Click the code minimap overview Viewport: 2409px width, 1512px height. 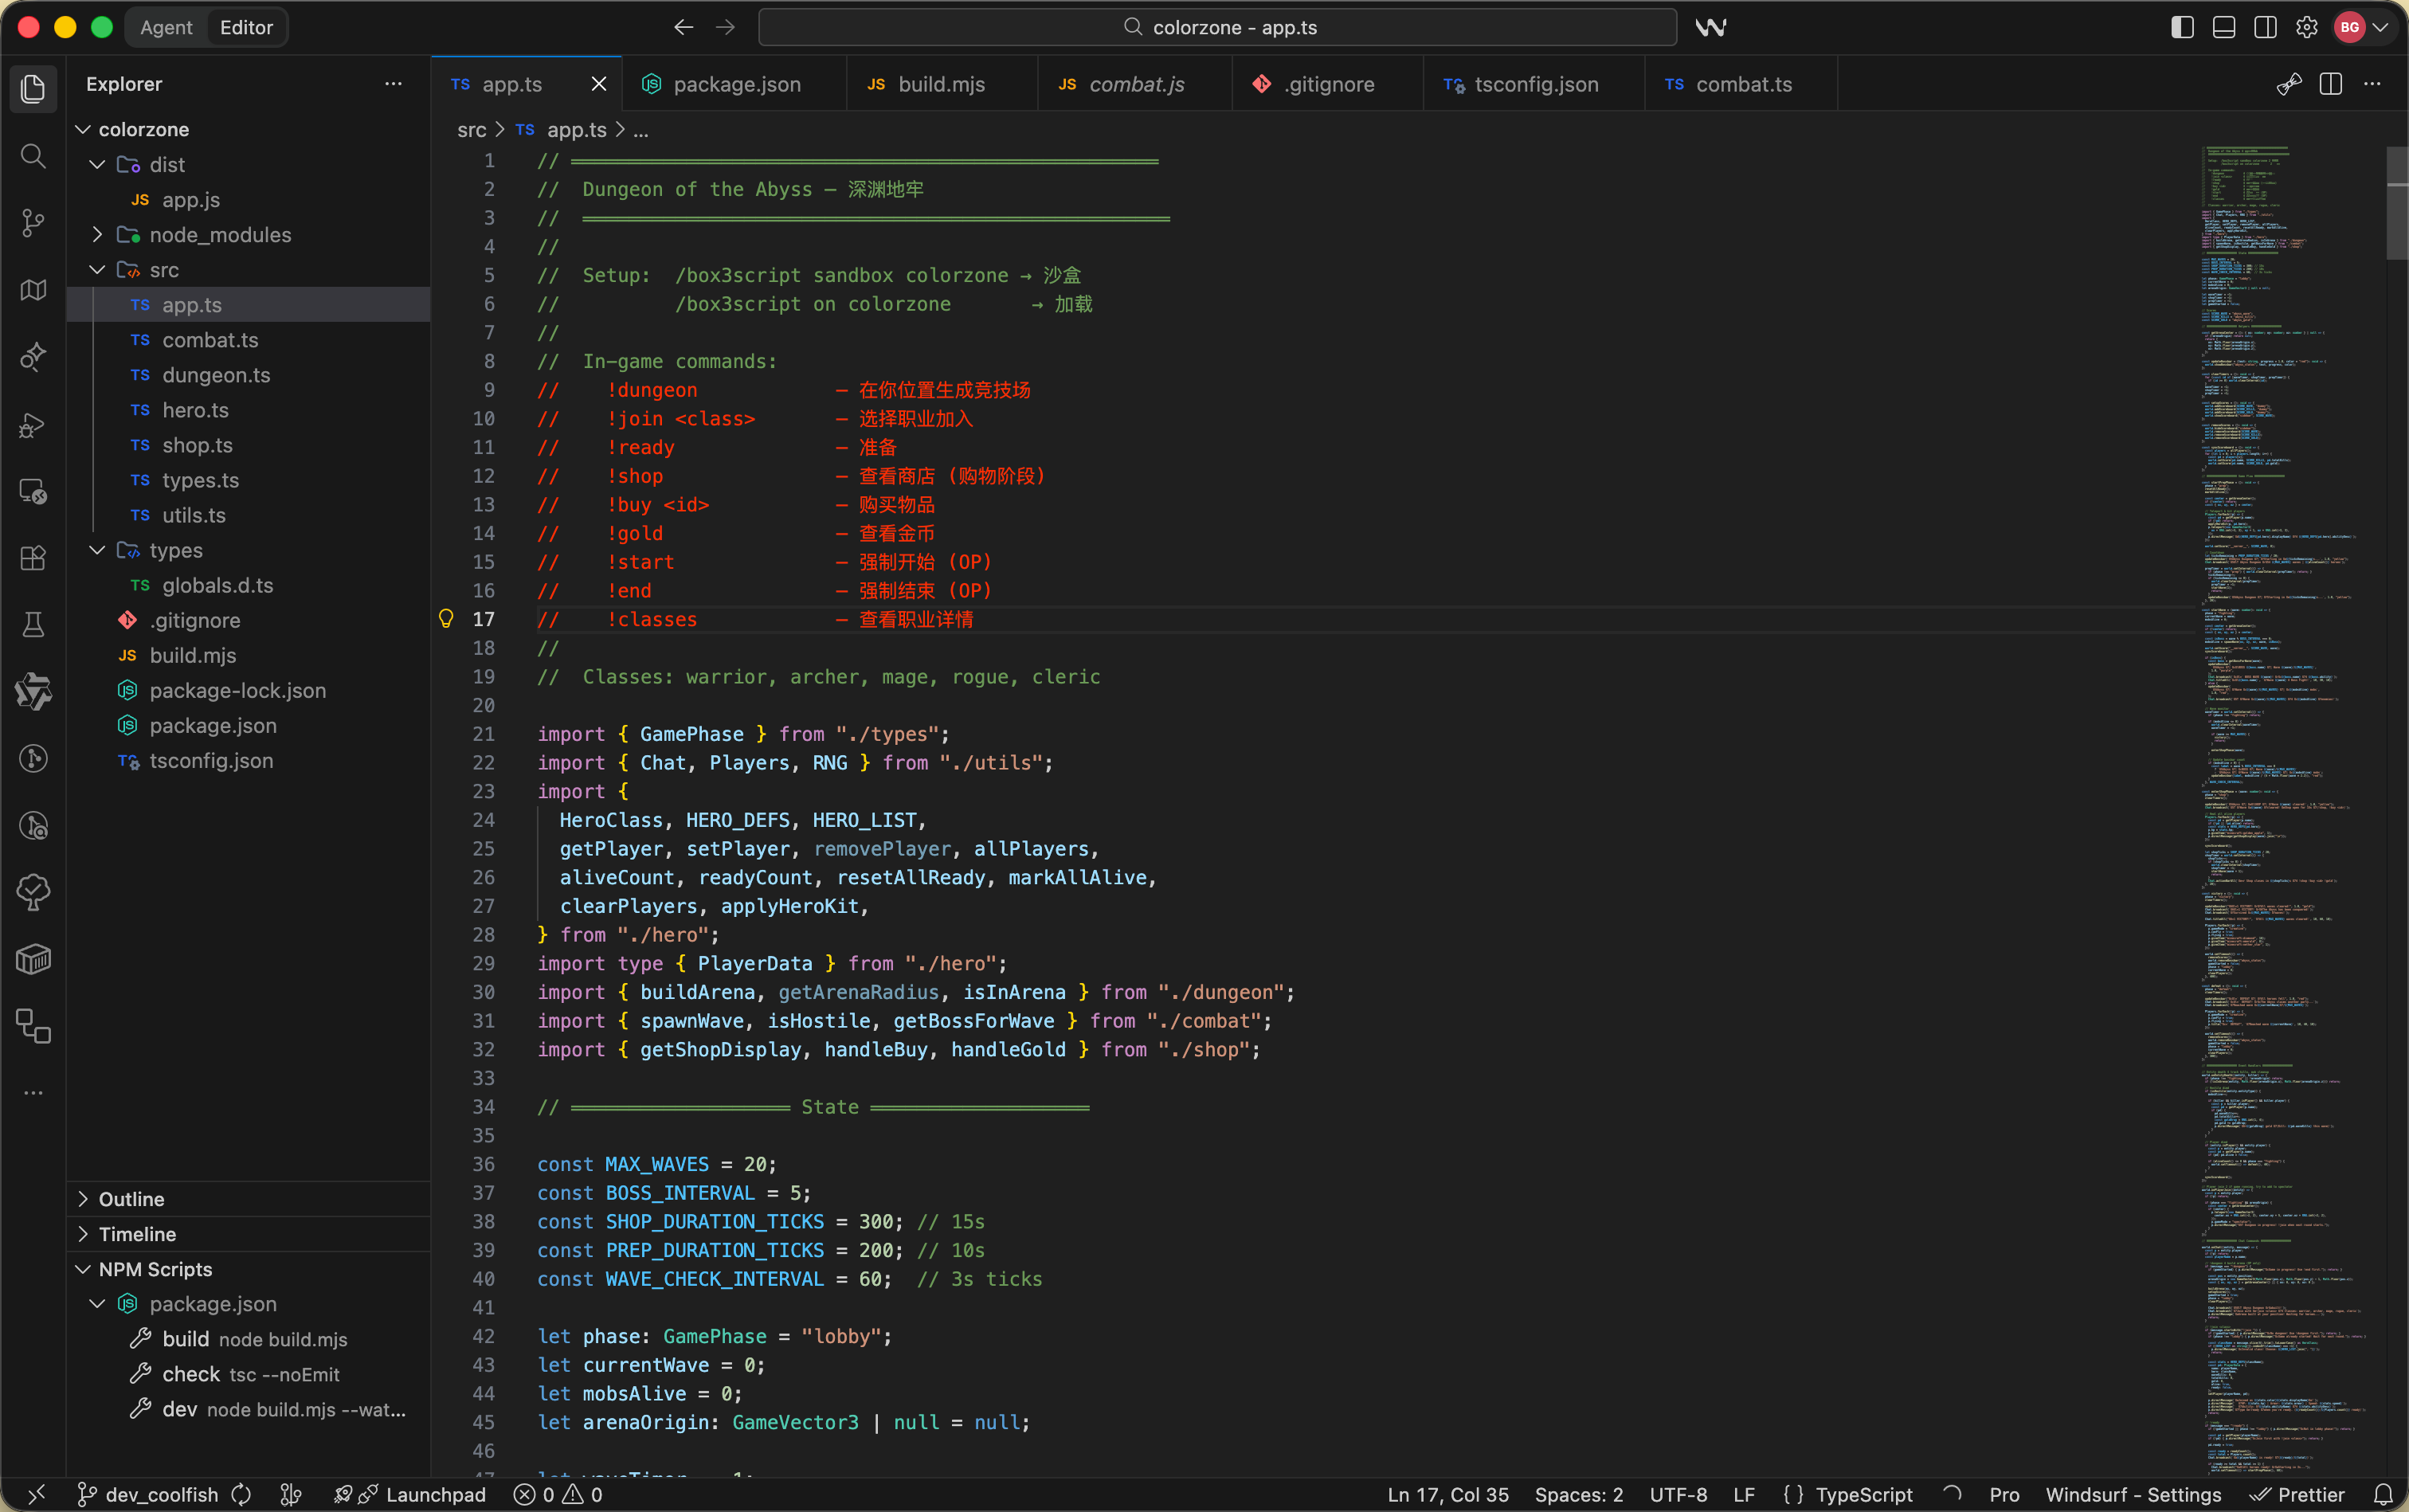2290,810
